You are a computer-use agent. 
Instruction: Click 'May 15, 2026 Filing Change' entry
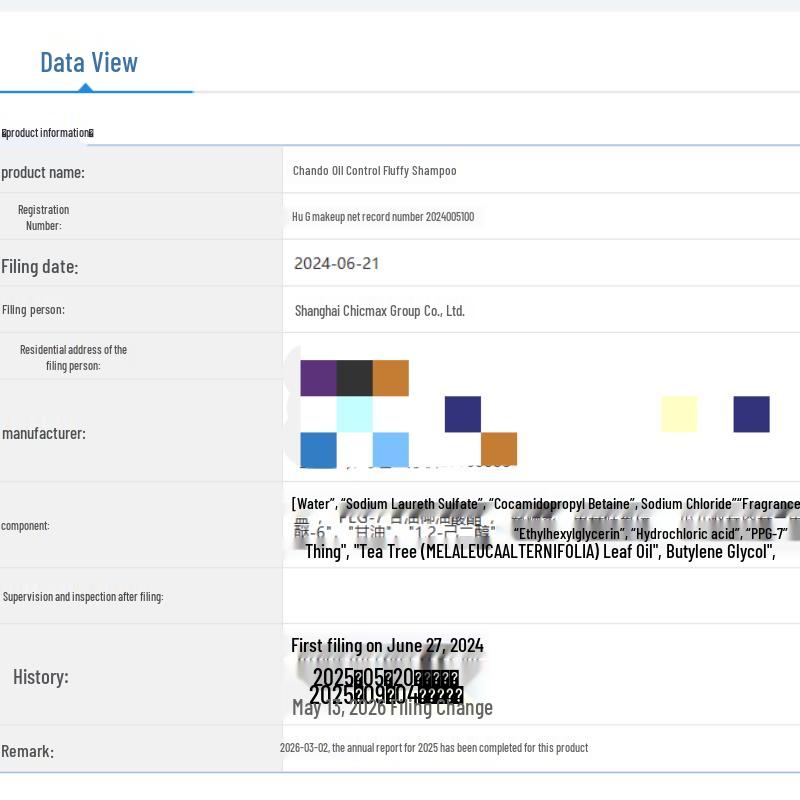(392, 709)
